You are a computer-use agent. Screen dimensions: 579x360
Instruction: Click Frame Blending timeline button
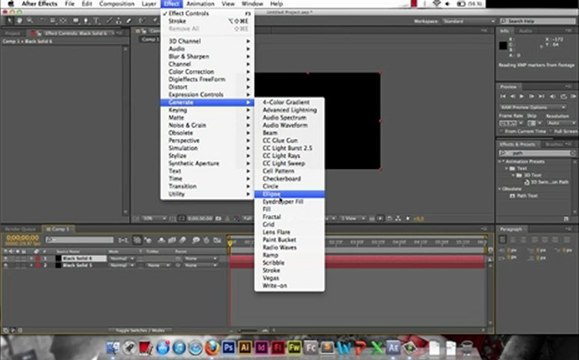(172, 240)
